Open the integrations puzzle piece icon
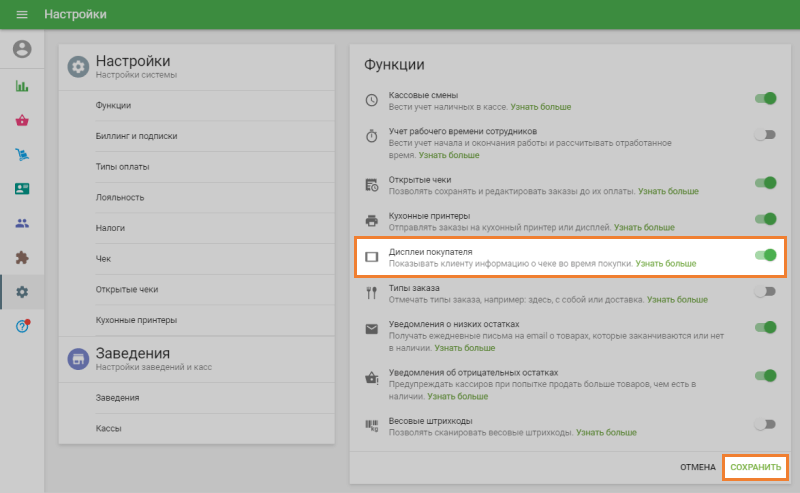This screenshot has height=493, width=800. pyautogui.click(x=22, y=257)
